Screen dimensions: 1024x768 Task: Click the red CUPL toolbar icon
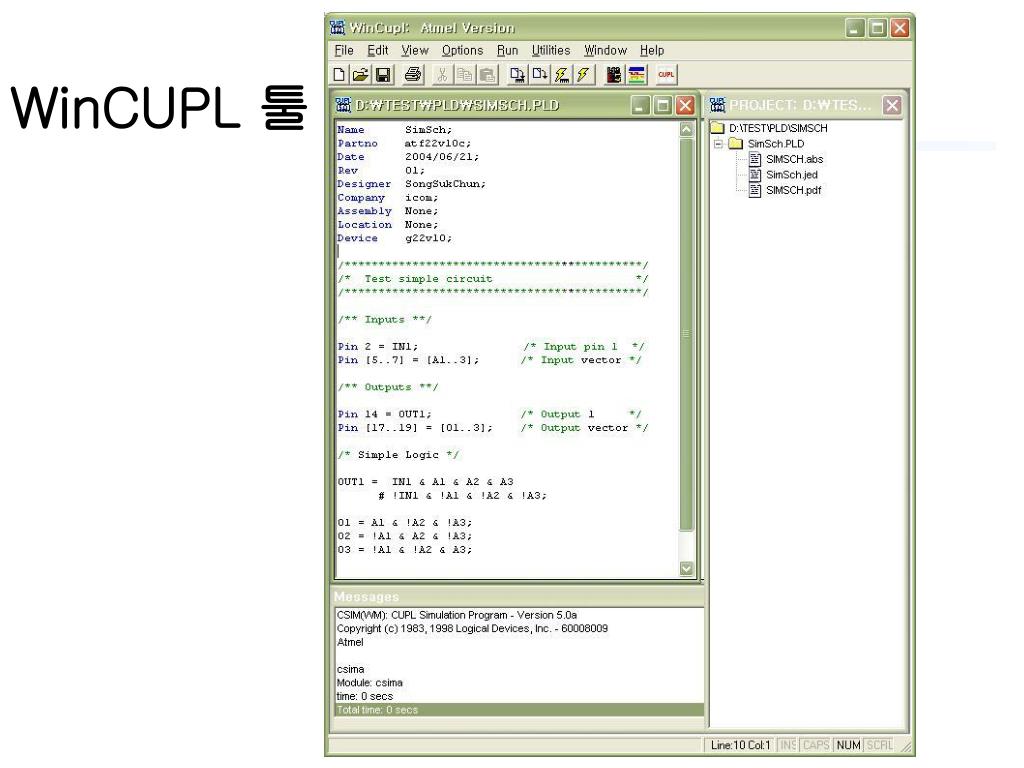click(665, 74)
